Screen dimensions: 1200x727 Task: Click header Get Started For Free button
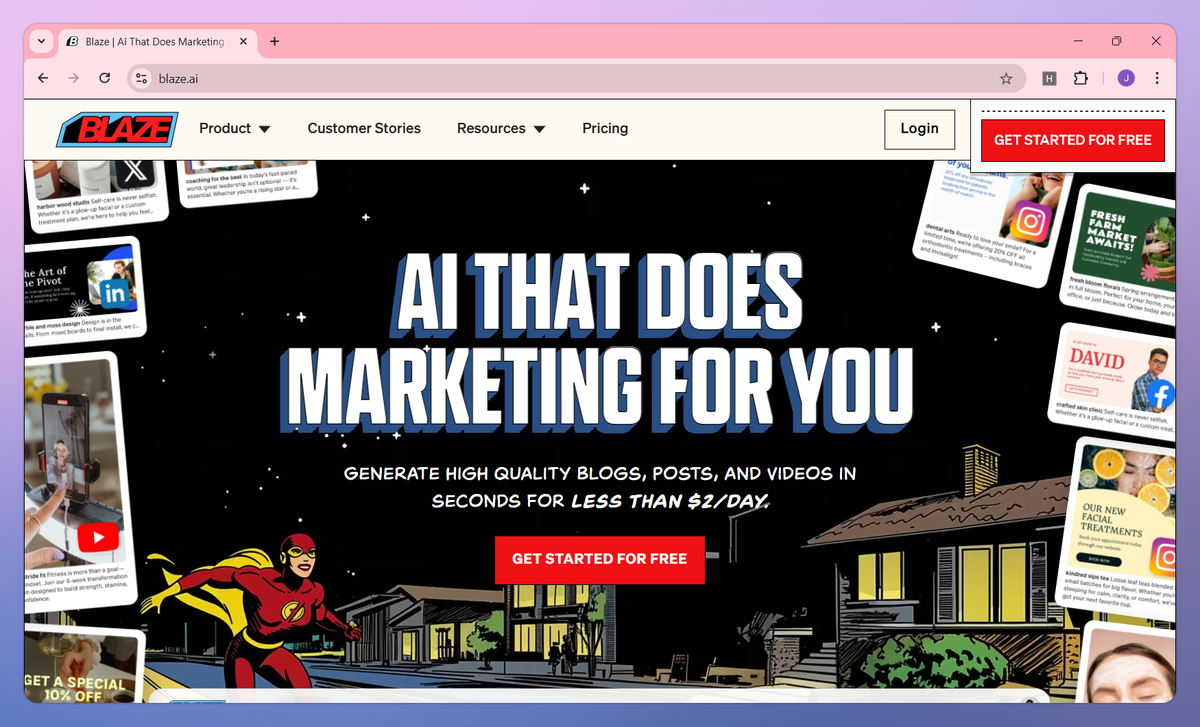[1073, 140]
